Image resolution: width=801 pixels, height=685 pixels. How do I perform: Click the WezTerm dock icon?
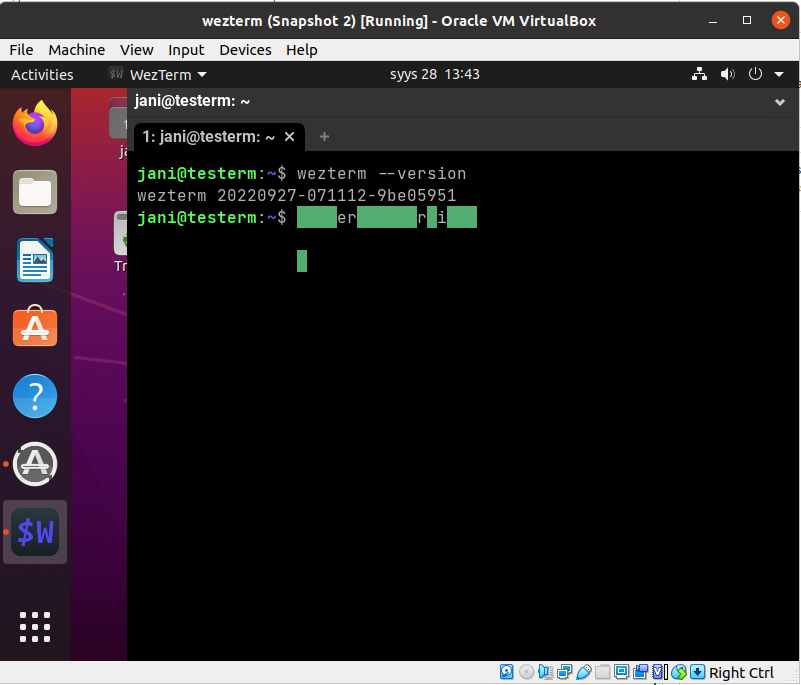(35, 532)
